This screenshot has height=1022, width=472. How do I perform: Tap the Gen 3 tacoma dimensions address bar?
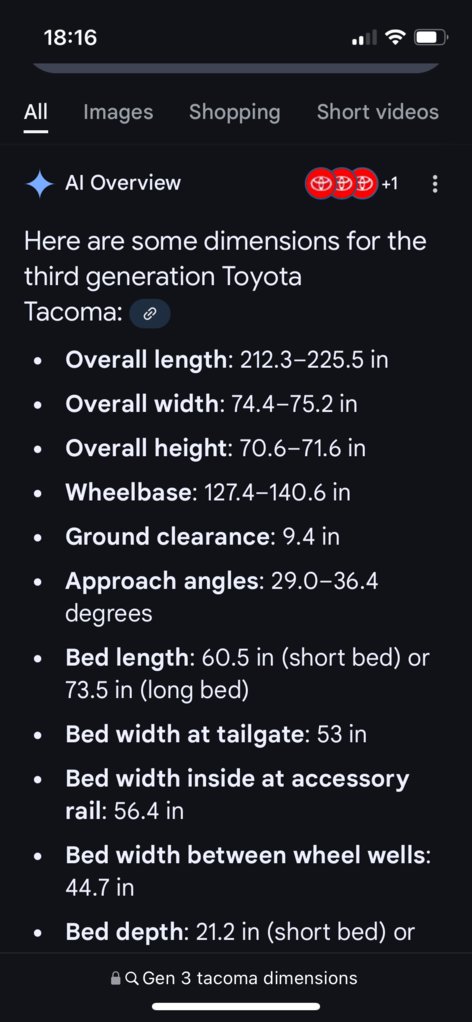tap(236, 978)
